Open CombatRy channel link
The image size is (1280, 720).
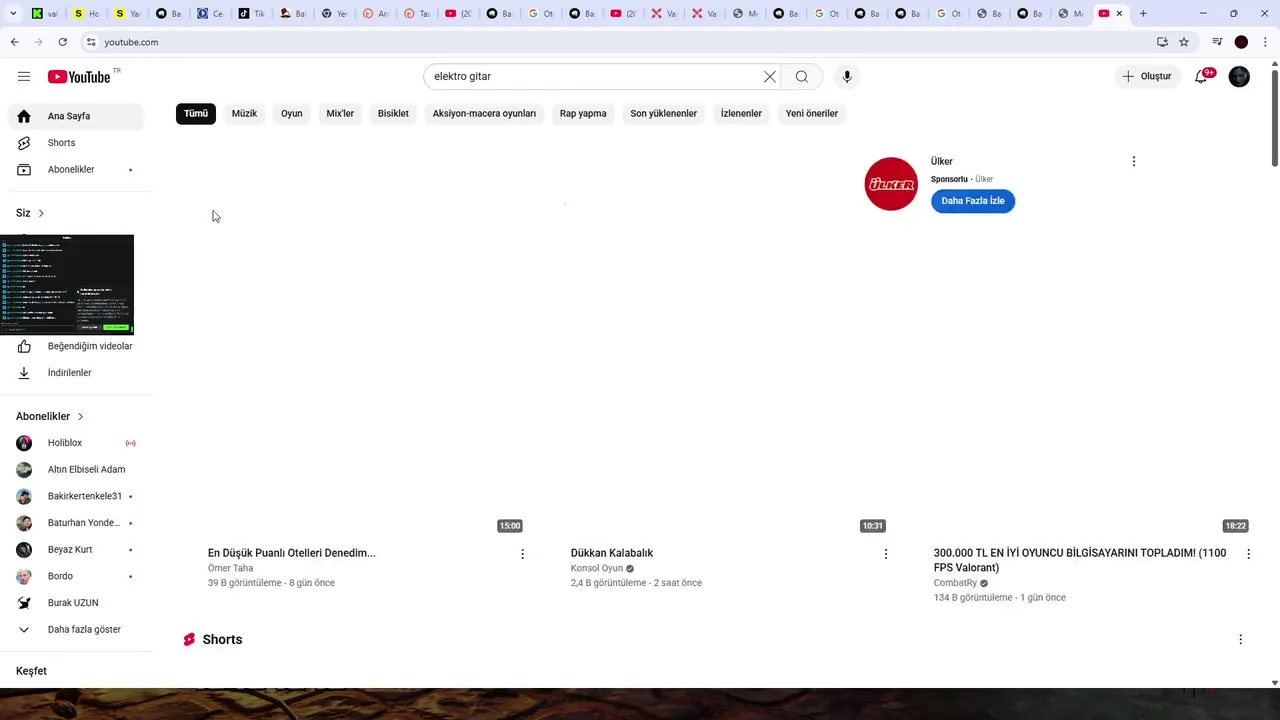pyautogui.click(x=955, y=583)
